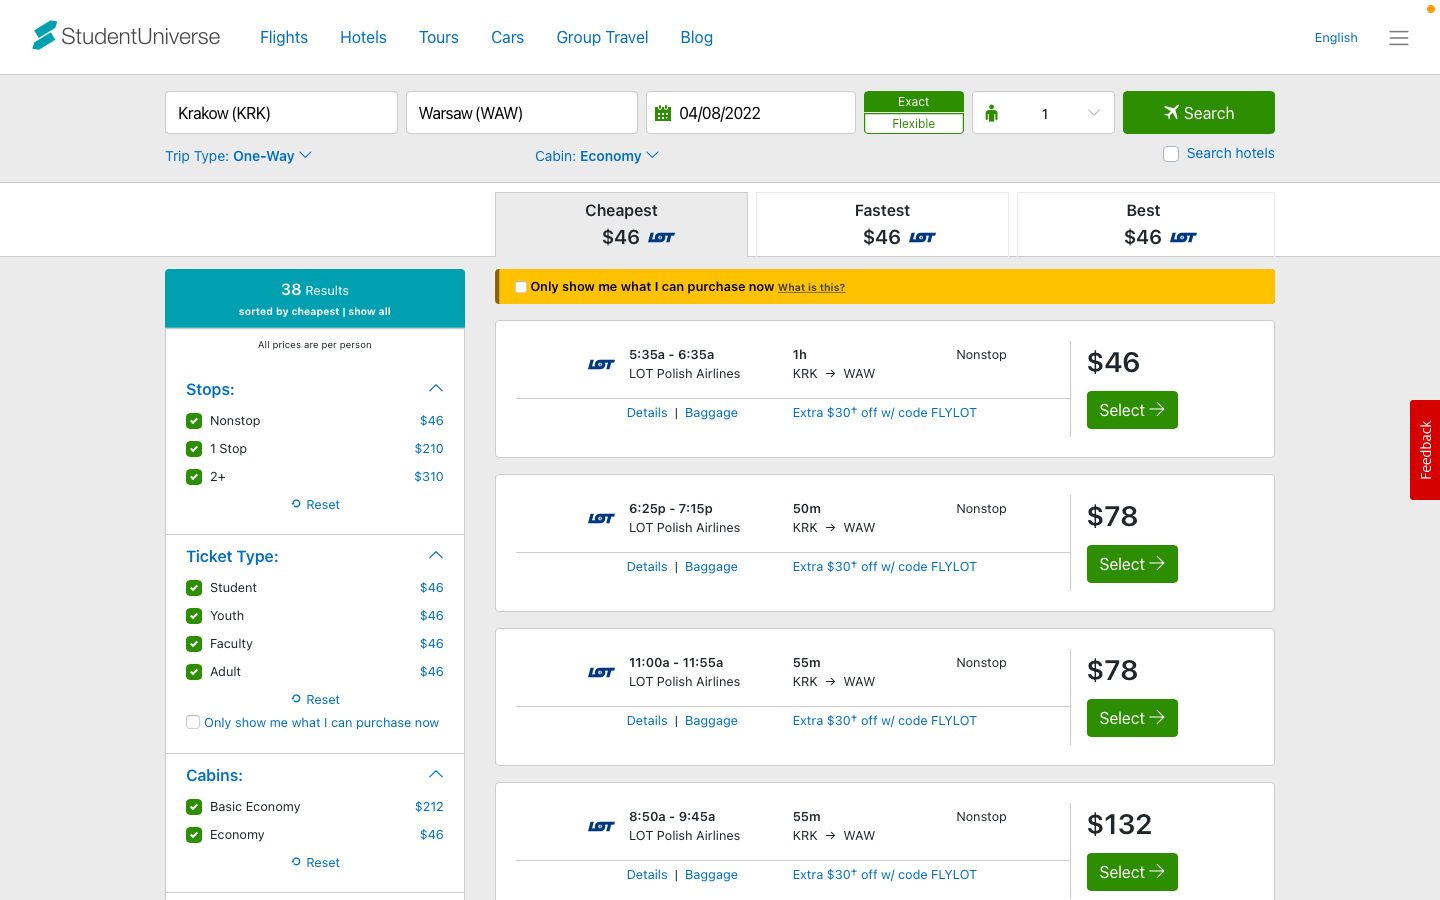Click 'show all' in results header
Screen dimensions: 1440x900
point(369,312)
